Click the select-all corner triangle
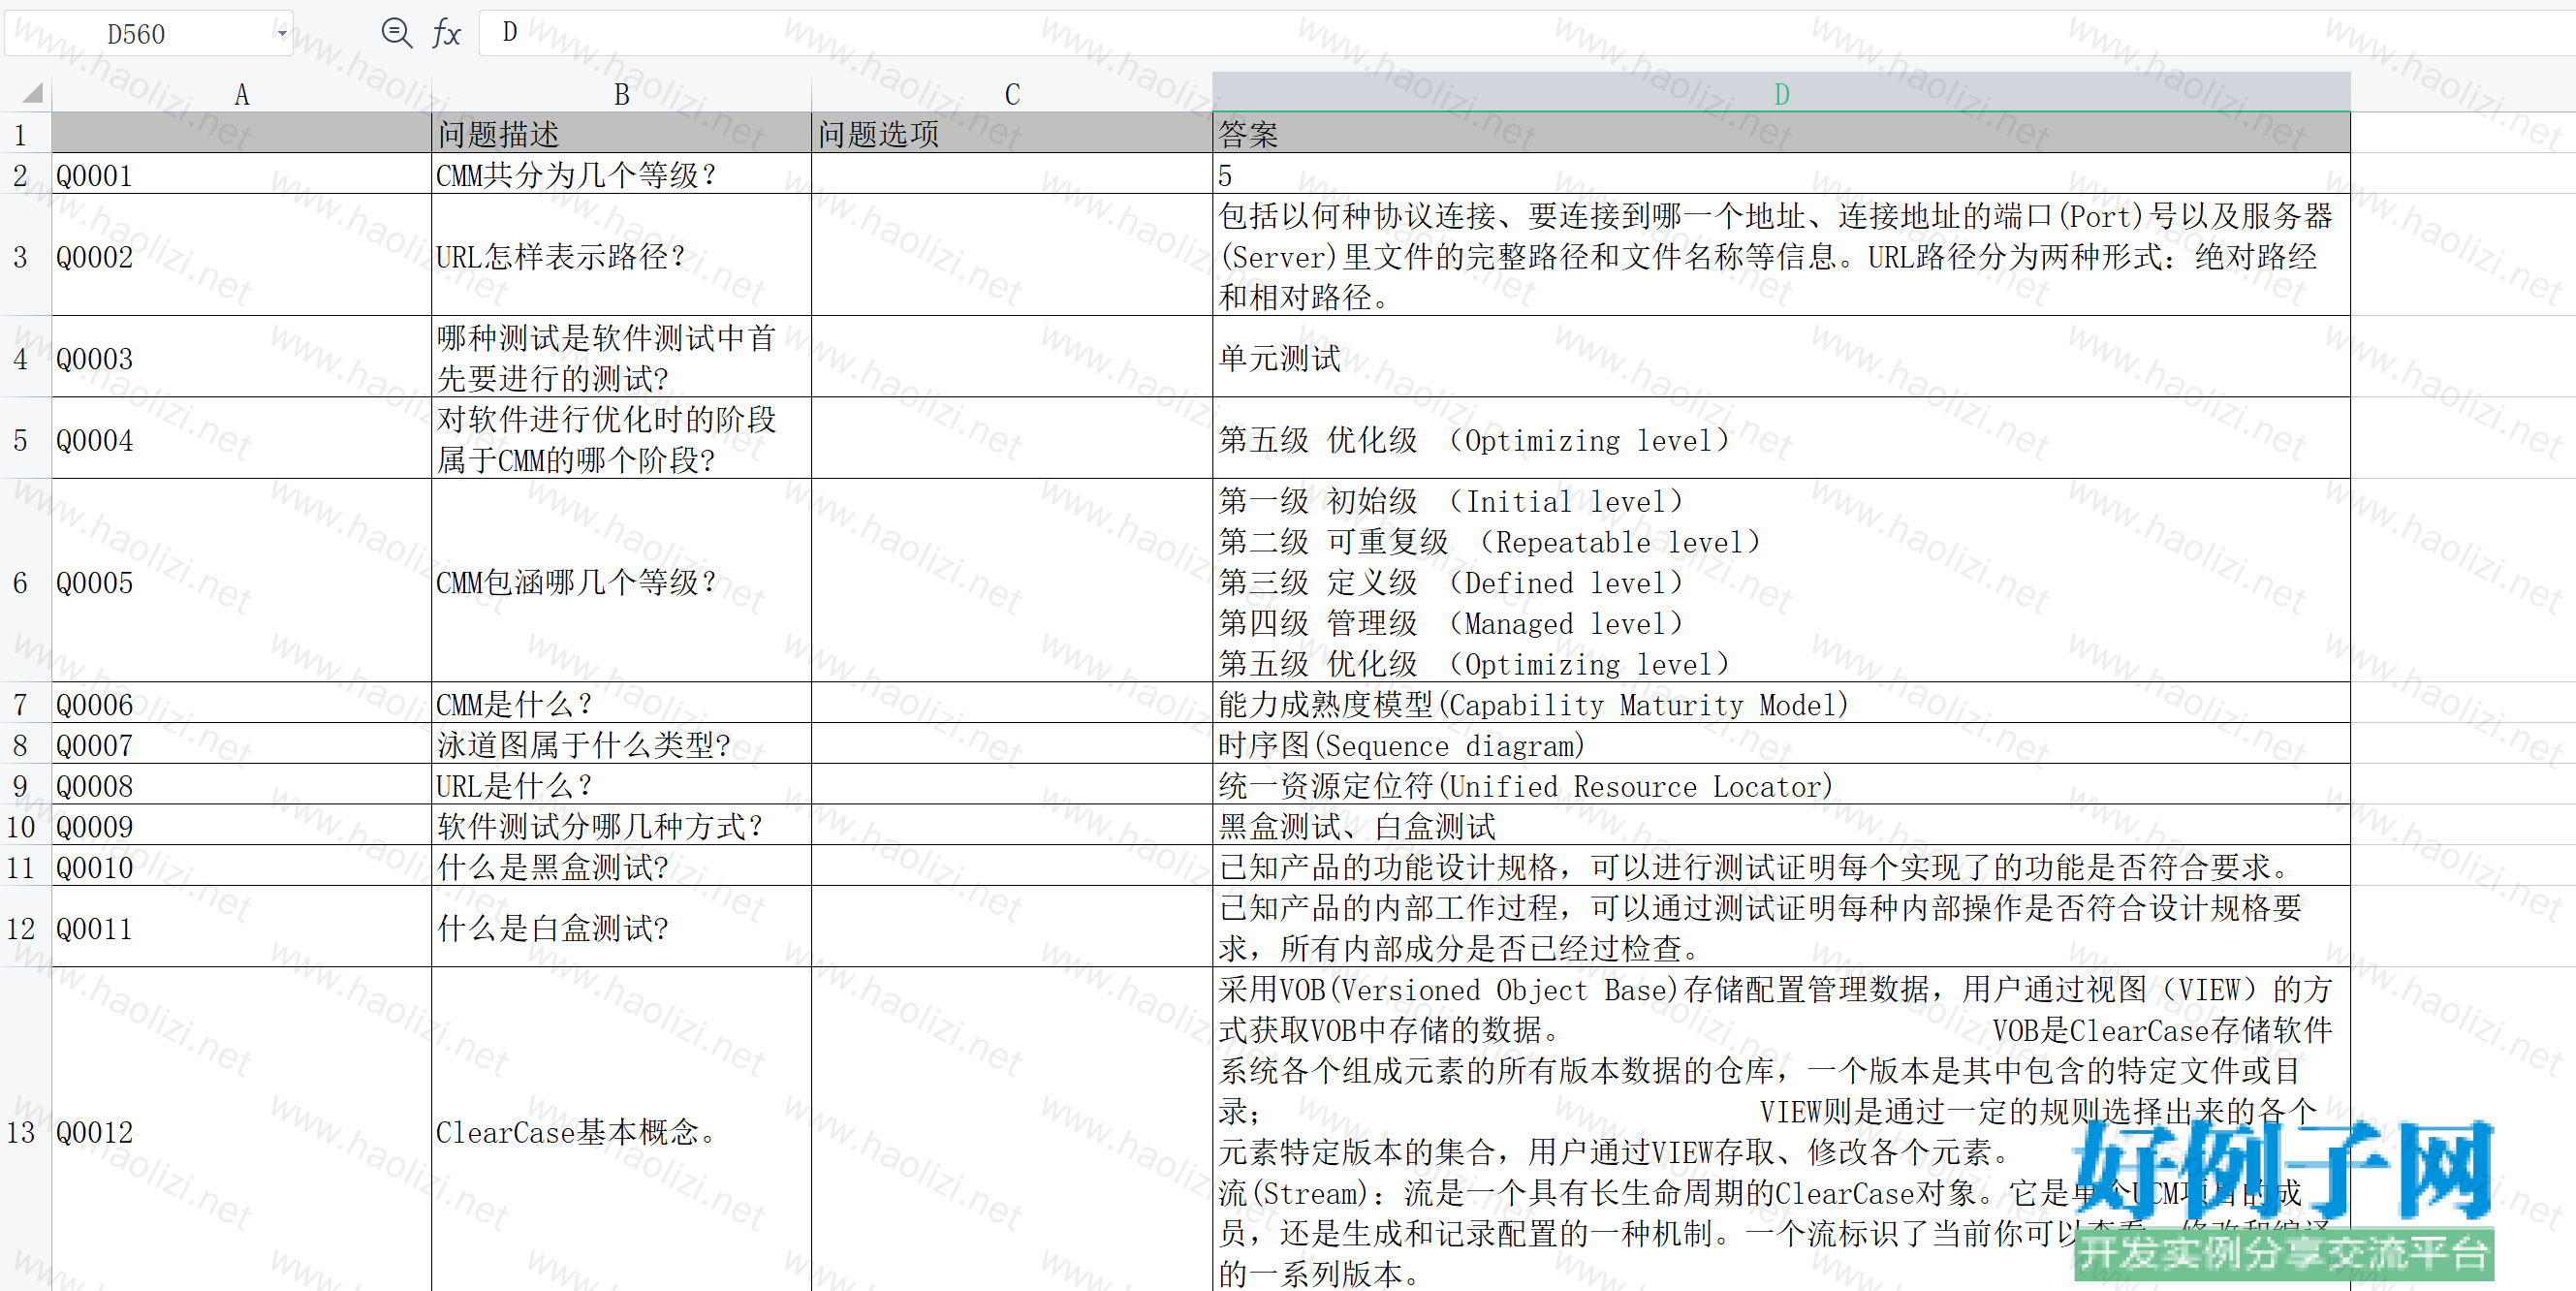The width and height of the screenshot is (2576, 1291). point(33,94)
